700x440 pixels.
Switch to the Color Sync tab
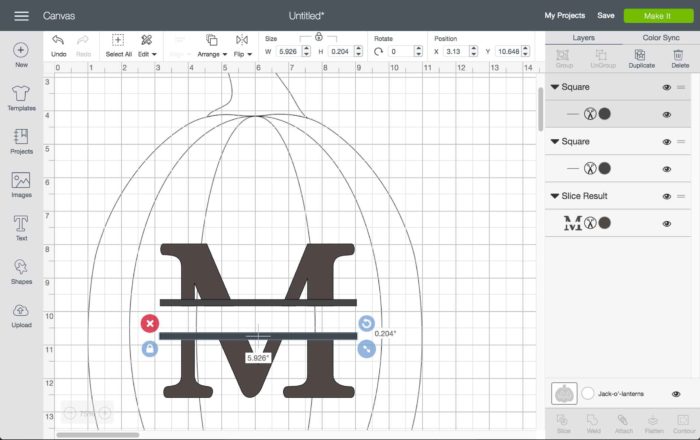point(661,38)
